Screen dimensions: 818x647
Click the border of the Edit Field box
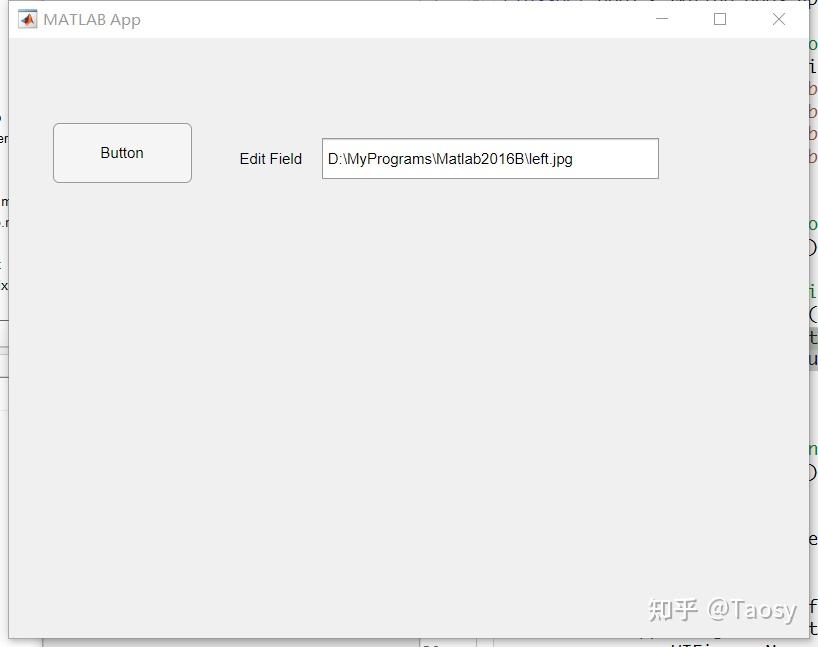tap(490, 139)
